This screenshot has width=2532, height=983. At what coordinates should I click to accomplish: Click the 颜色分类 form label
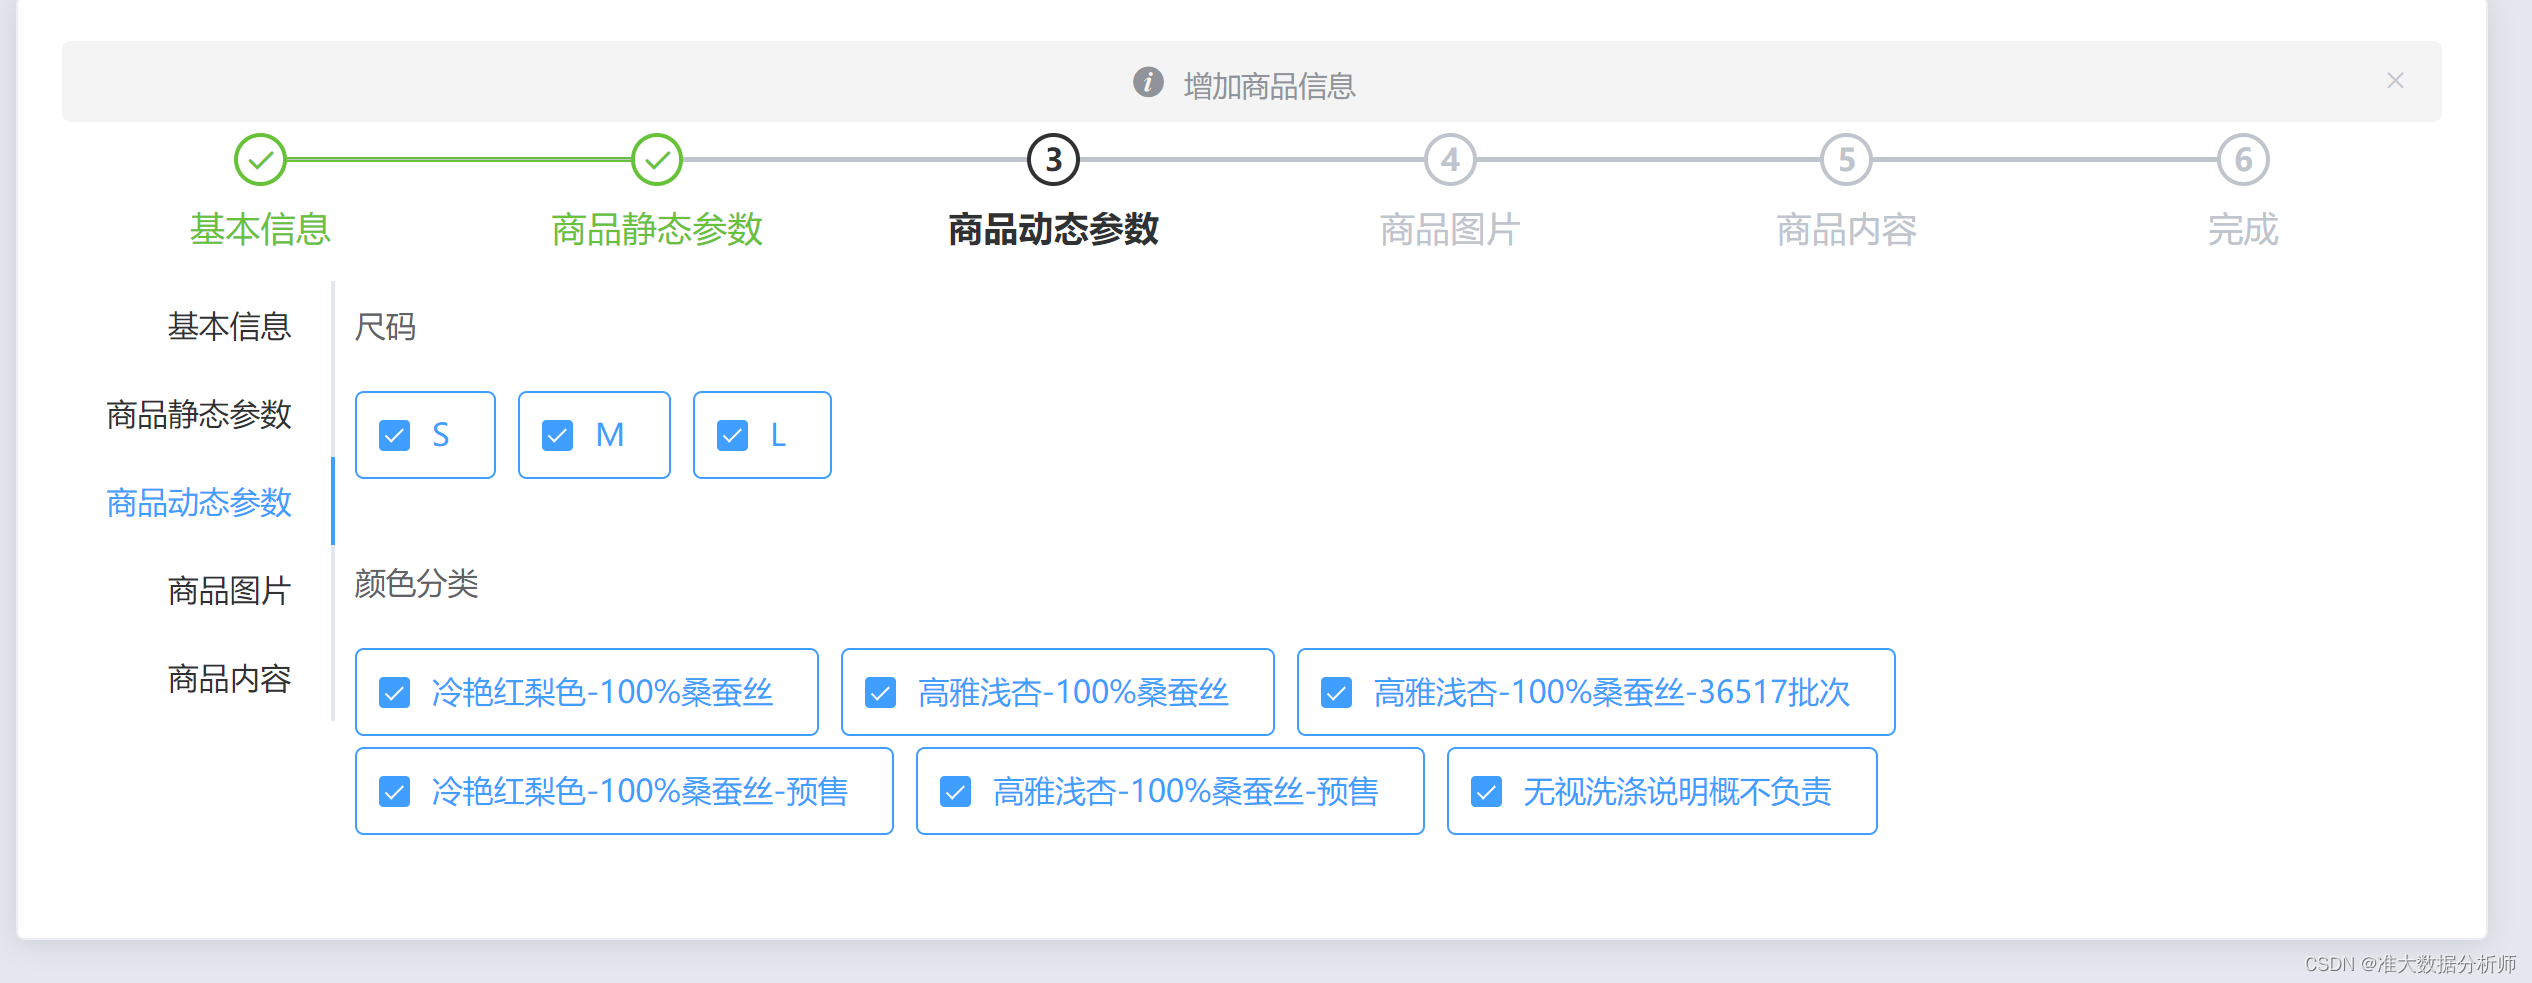[416, 584]
